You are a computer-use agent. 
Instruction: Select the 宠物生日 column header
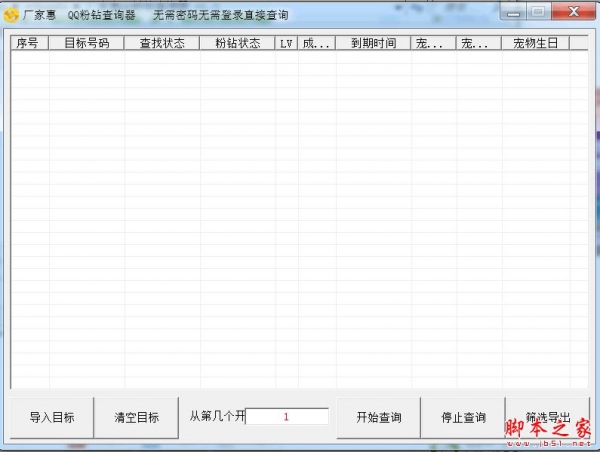point(535,43)
